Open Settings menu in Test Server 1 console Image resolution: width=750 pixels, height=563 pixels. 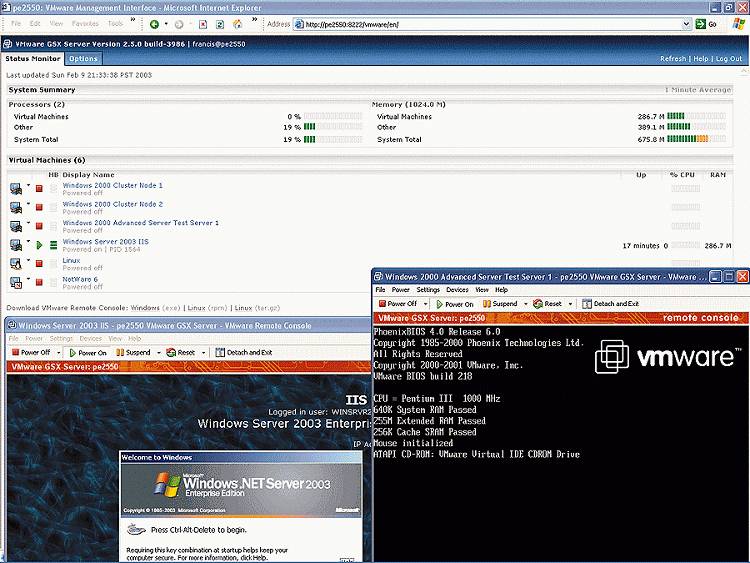coord(428,290)
